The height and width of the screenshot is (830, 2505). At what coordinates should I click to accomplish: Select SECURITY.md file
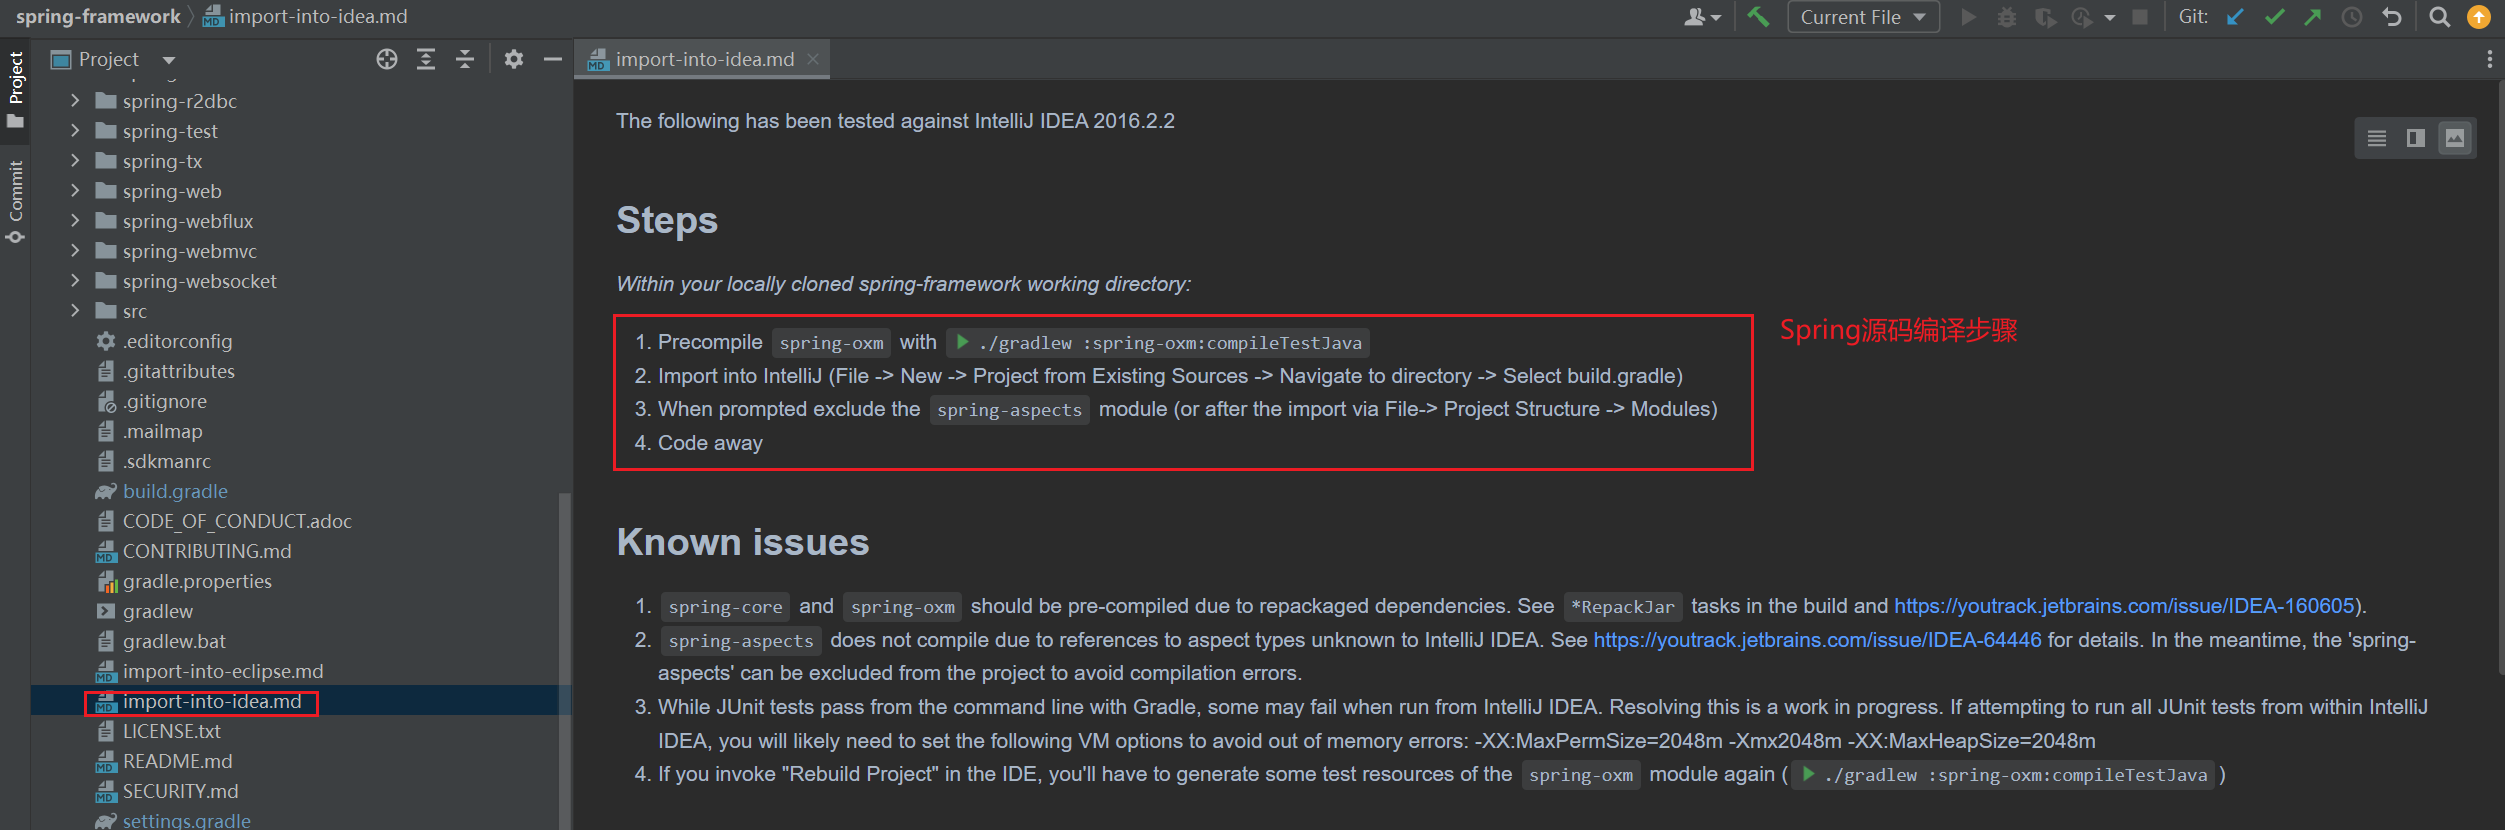coord(180,791)
